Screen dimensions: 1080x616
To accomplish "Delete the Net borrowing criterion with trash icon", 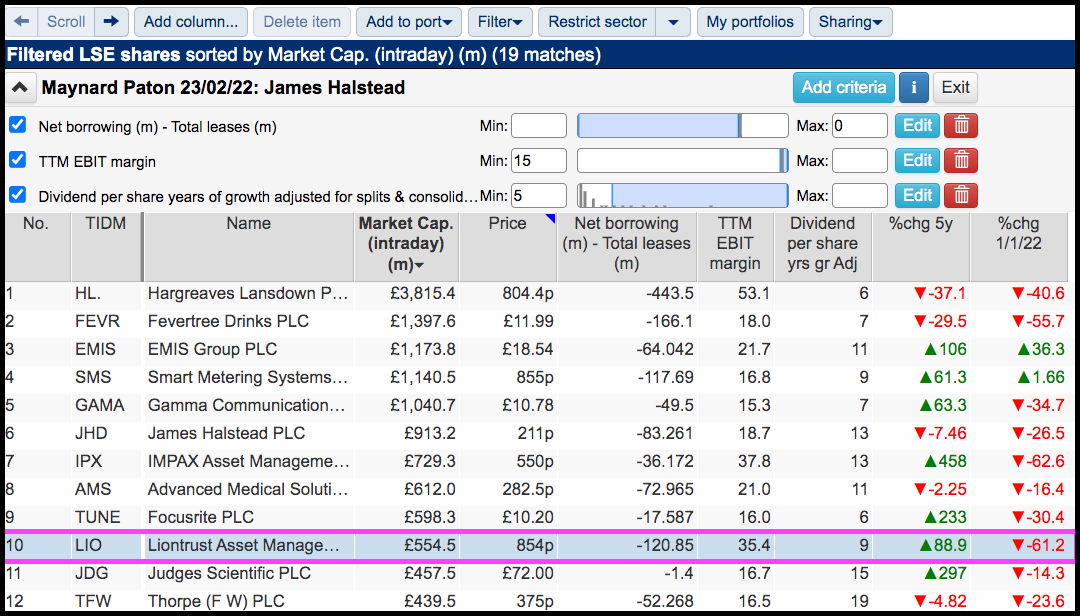I will tap(961, 126).
